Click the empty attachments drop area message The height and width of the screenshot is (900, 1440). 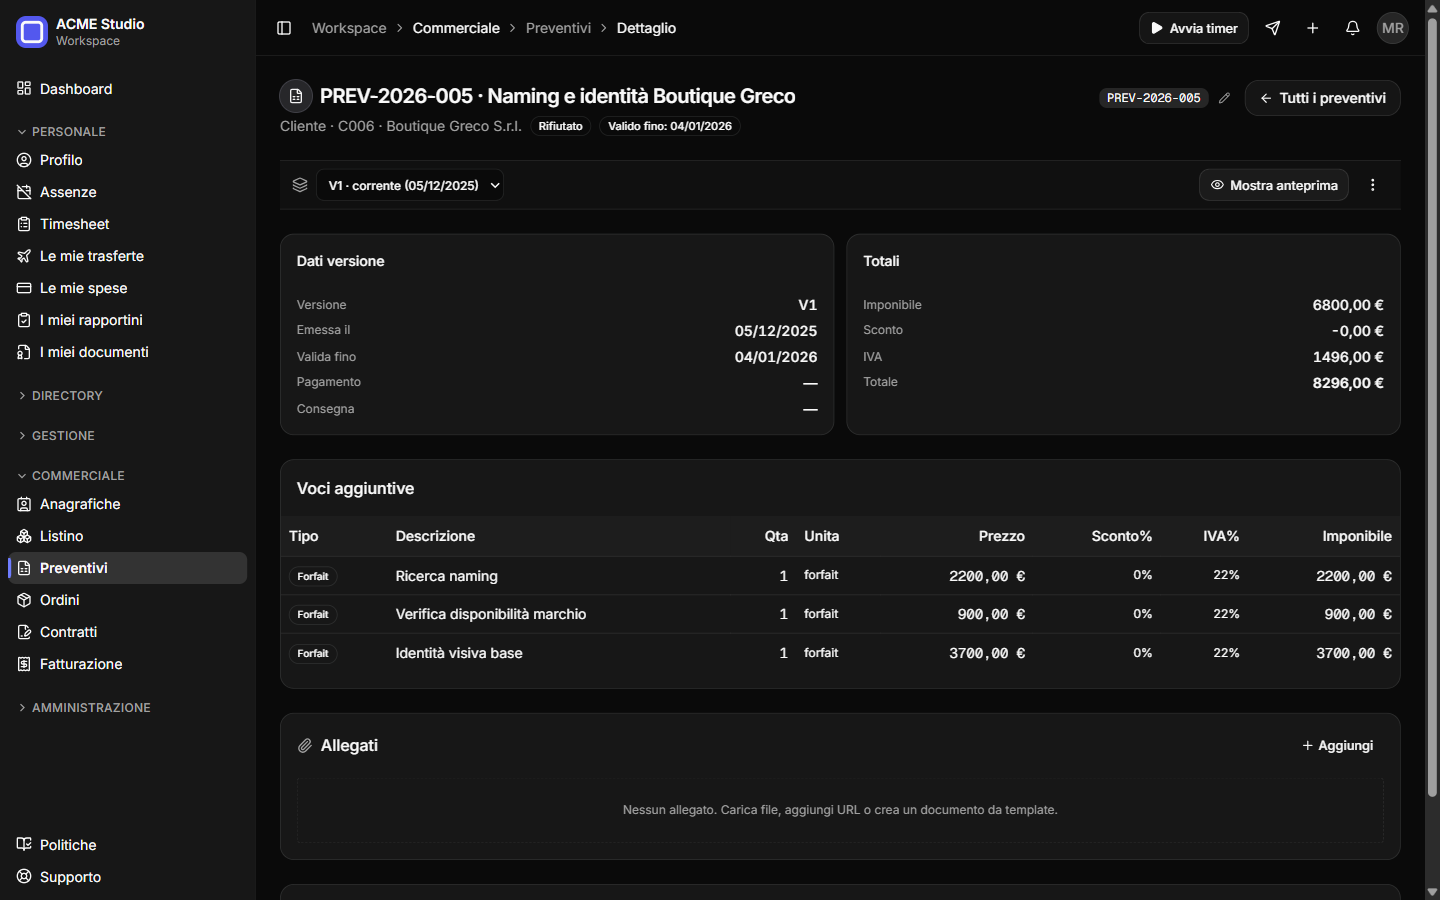(x=840, y=810)
